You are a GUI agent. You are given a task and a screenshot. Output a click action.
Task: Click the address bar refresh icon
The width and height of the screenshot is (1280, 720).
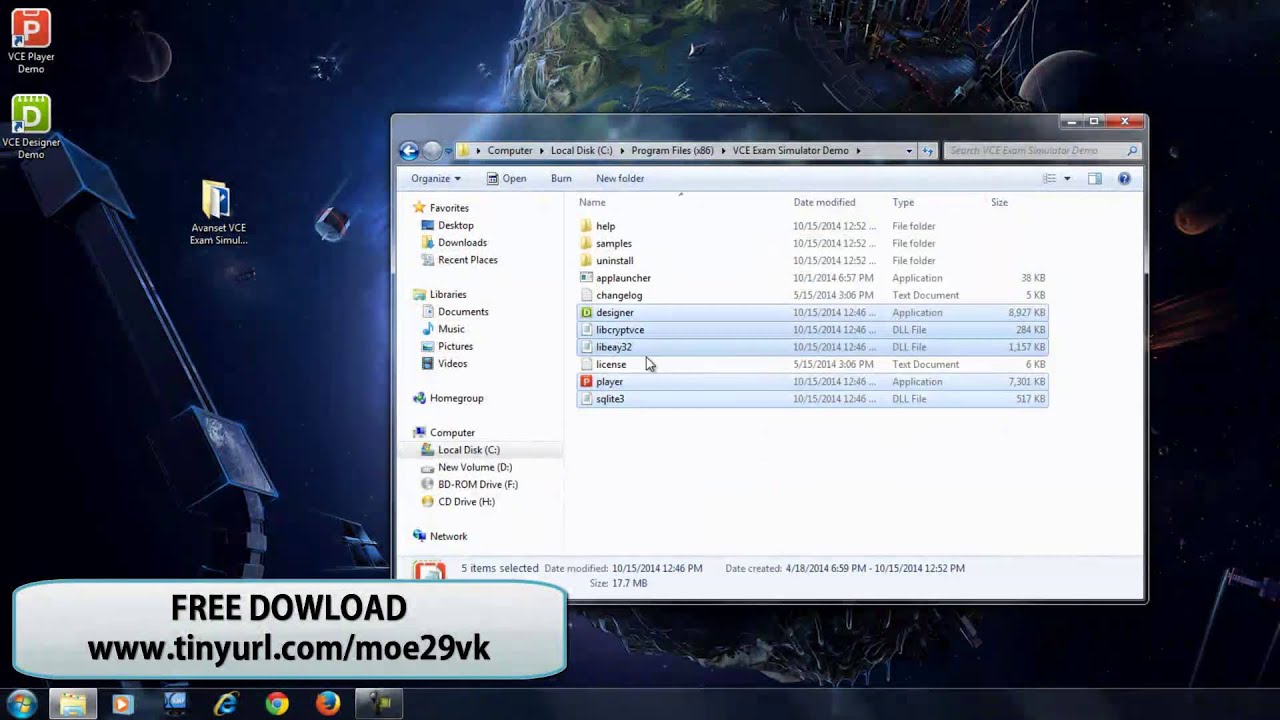[x=928, y=151]
